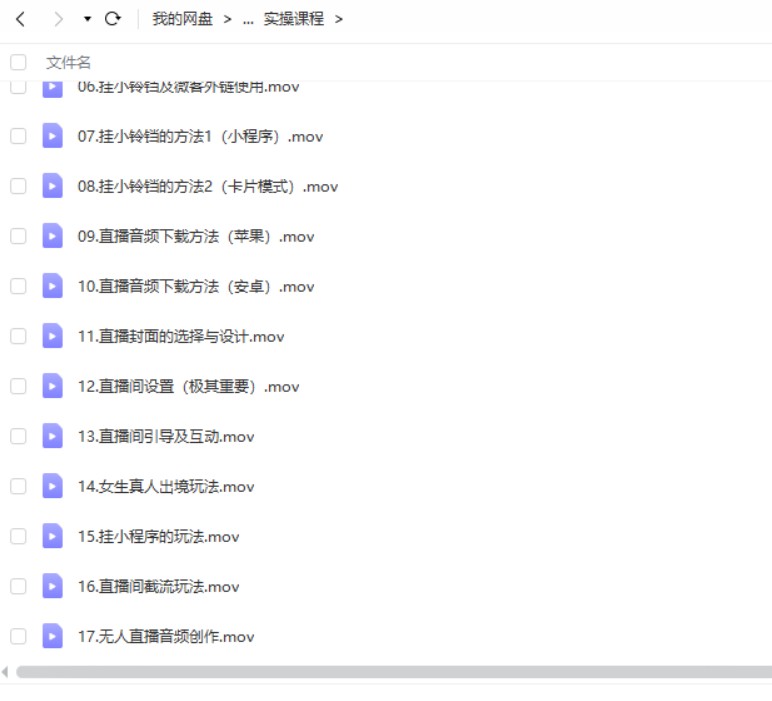Select file 13.直播间引导及互动.mov
This screenshot has height=701, width=772.
tap(166, 437)
